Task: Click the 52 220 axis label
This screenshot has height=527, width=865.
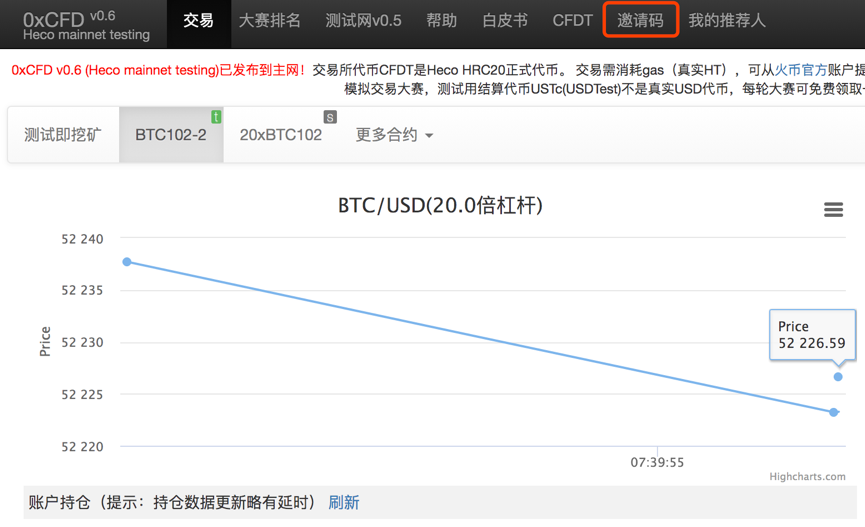Action: coord(82,447)
